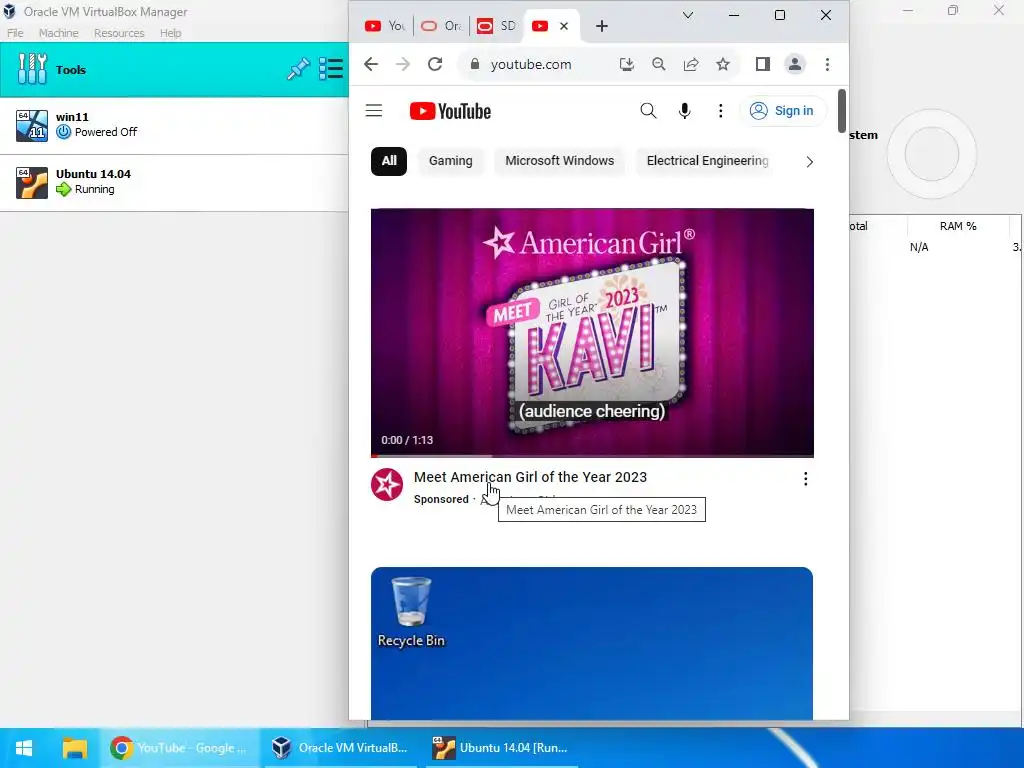The image size is (1024, 768).
Task: Go back in Chrome
Action: 371,64
